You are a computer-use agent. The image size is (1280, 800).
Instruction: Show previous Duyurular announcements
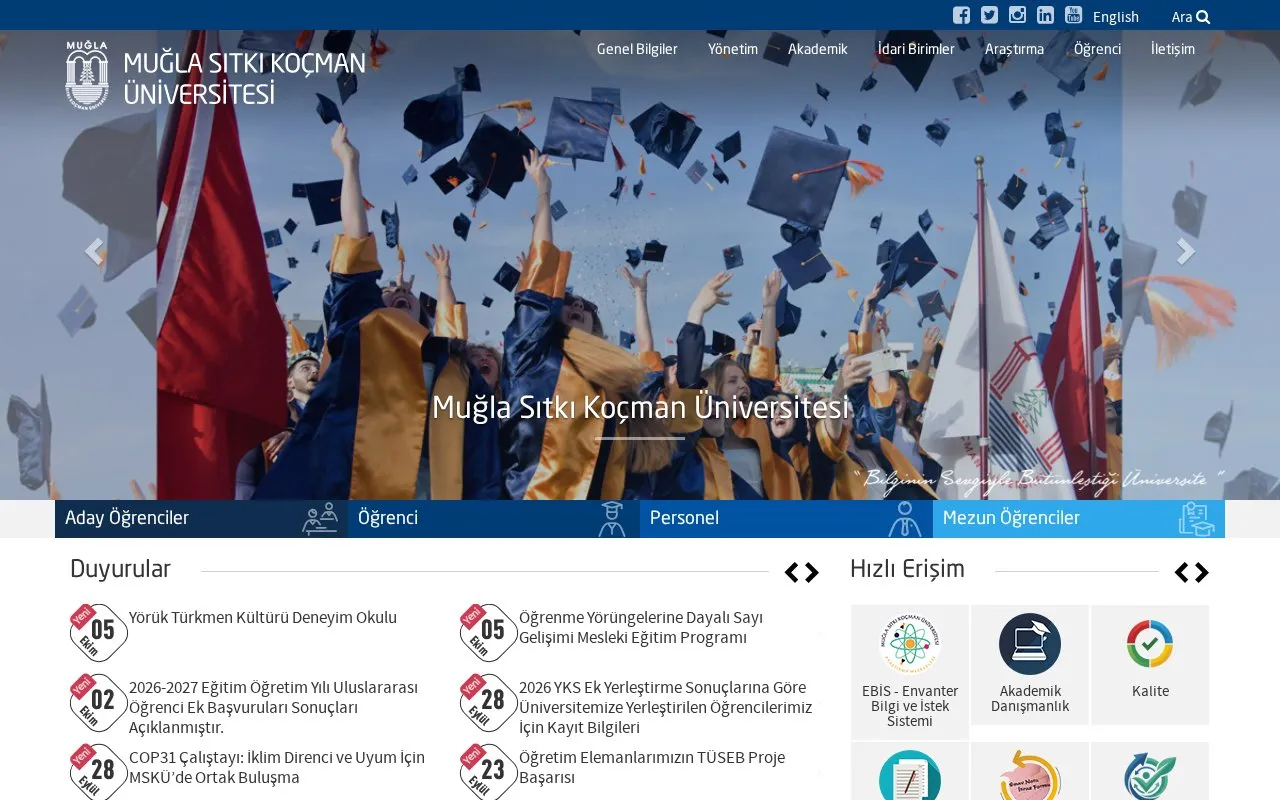(791, 573)
